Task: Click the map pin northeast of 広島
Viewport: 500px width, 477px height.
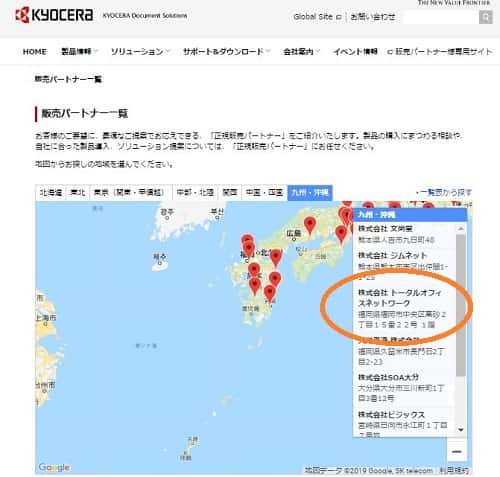Action: point(310,225)
